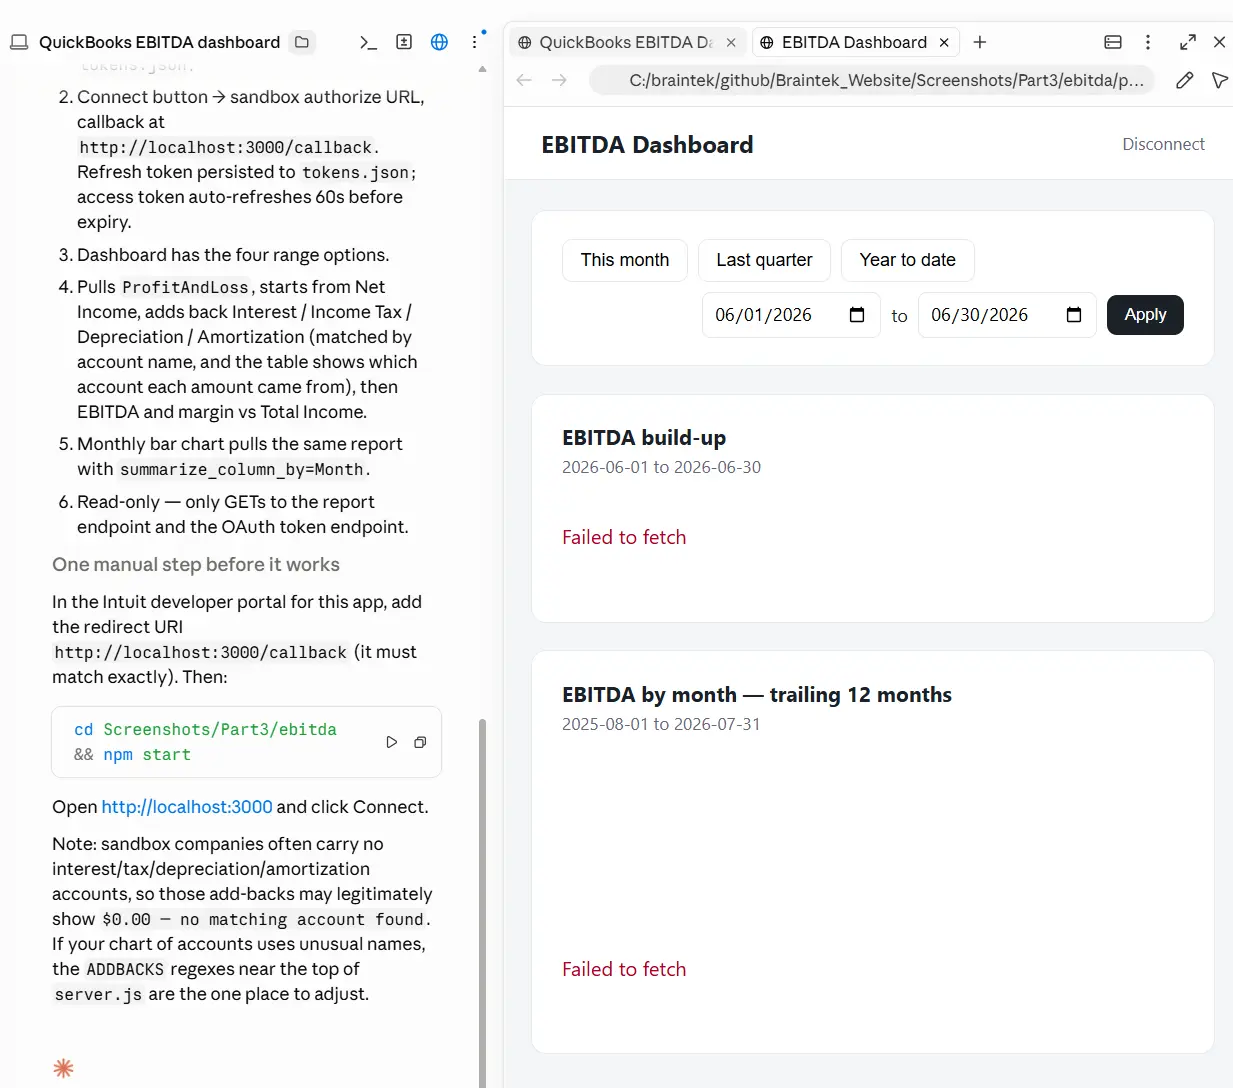1233x1088 pixels.
Task: Click the 2025-08-01 to 2026-07-31 date range text
Action: (661, 724)
